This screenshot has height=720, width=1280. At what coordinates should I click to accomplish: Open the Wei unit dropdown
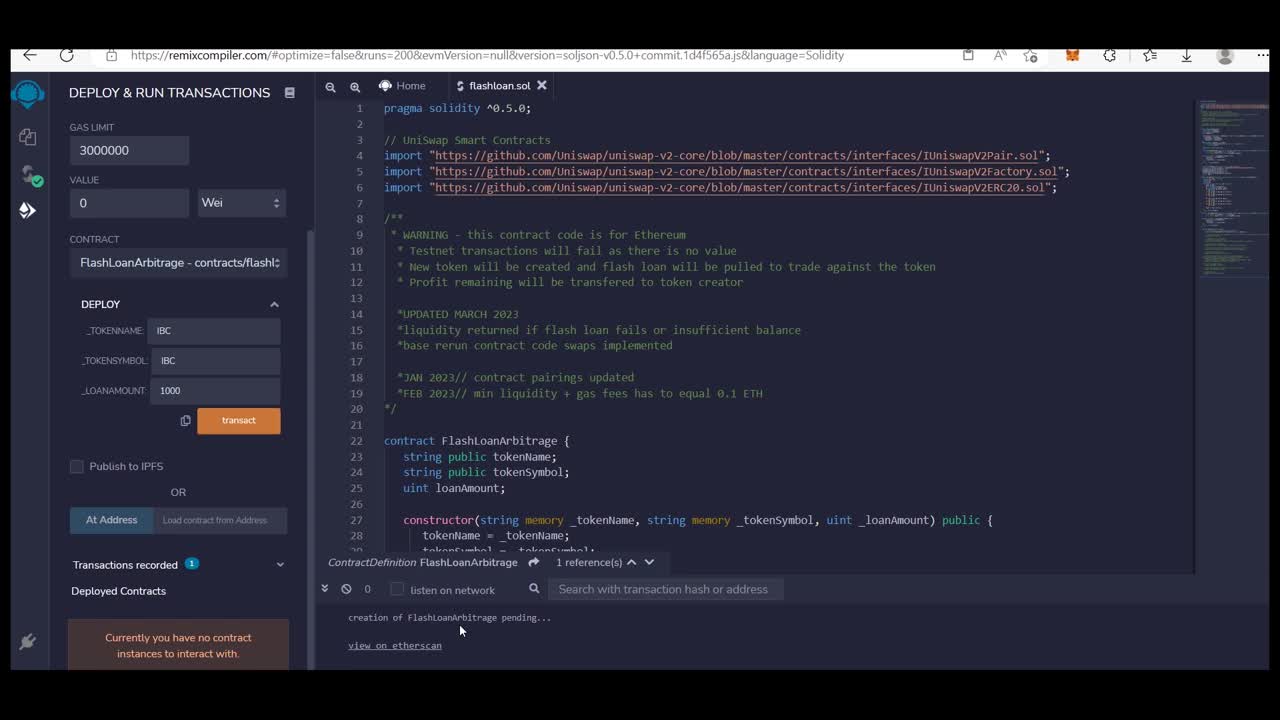click(241, 203)
